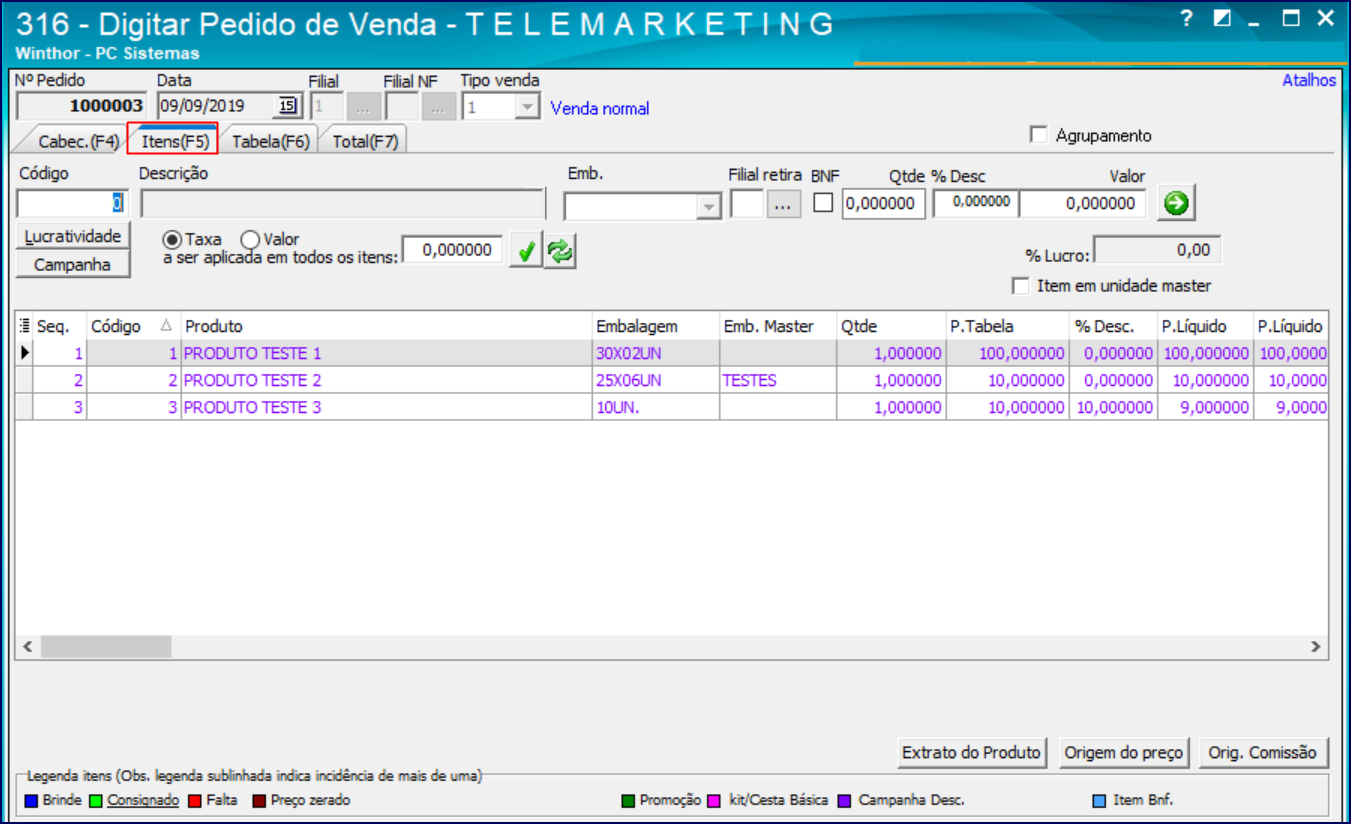1351x824 pixels.
Task: Click the grid scroll left arrow
Action: 28,647
